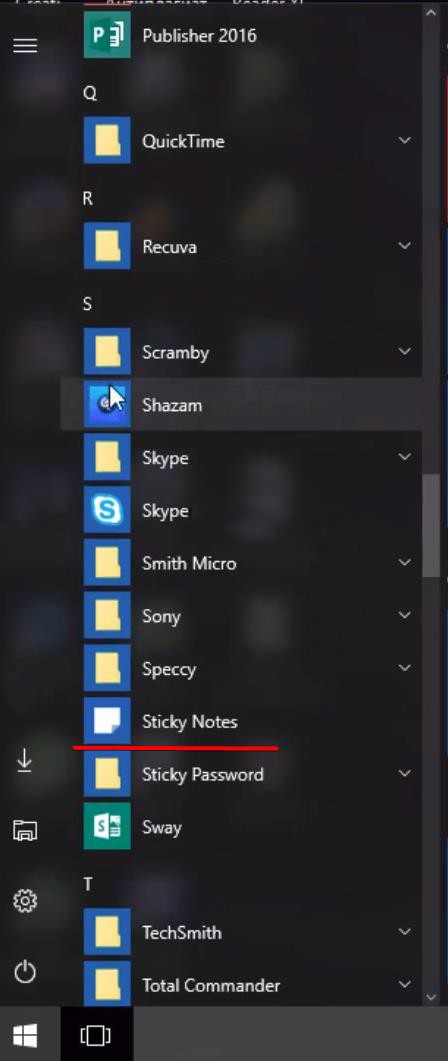Click the Windows Start button

point(25,1035)
